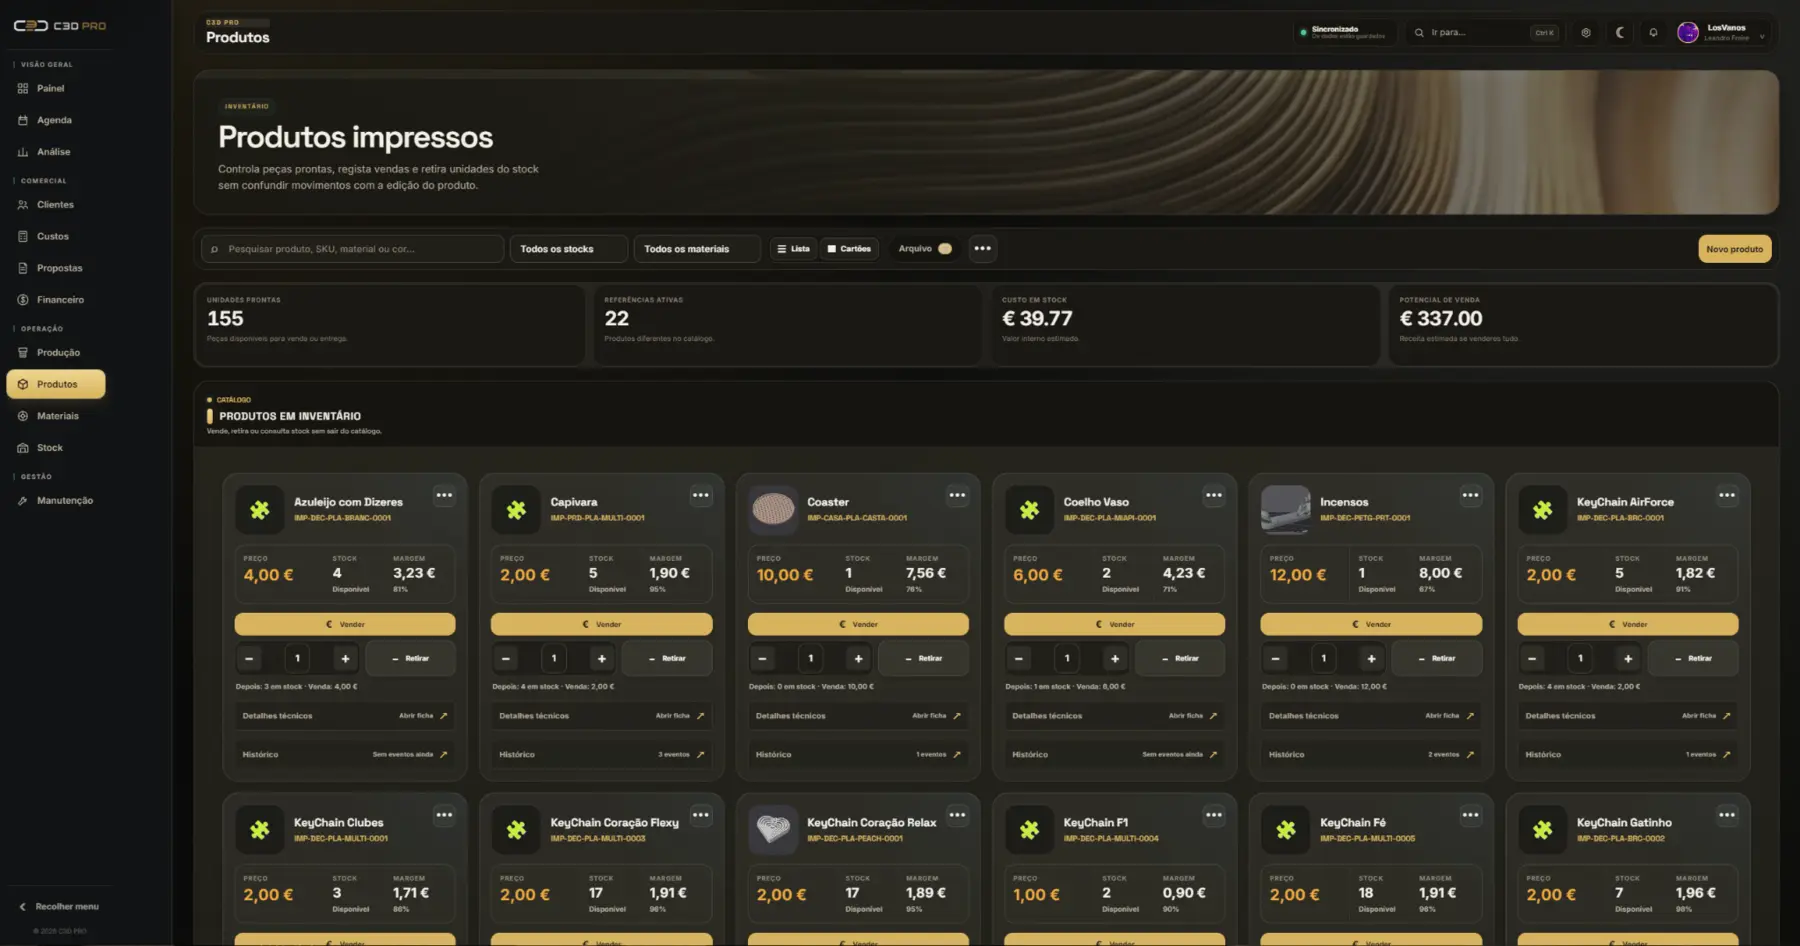
Task: Click Vender on the Azuleijo com Dizeres card
Action: (345, 624)
